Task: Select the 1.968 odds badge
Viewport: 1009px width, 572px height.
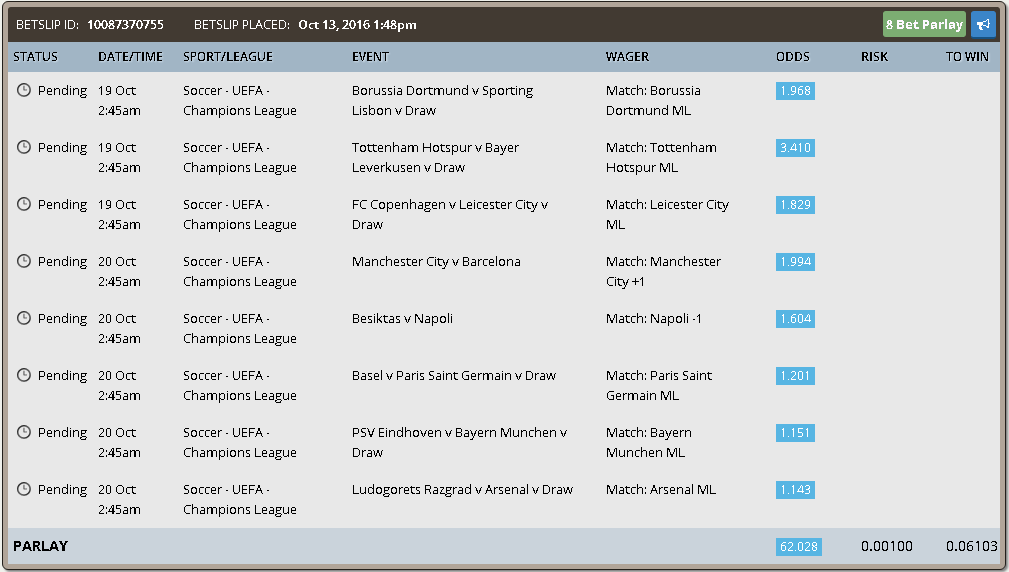Action: tap(795, 91)
